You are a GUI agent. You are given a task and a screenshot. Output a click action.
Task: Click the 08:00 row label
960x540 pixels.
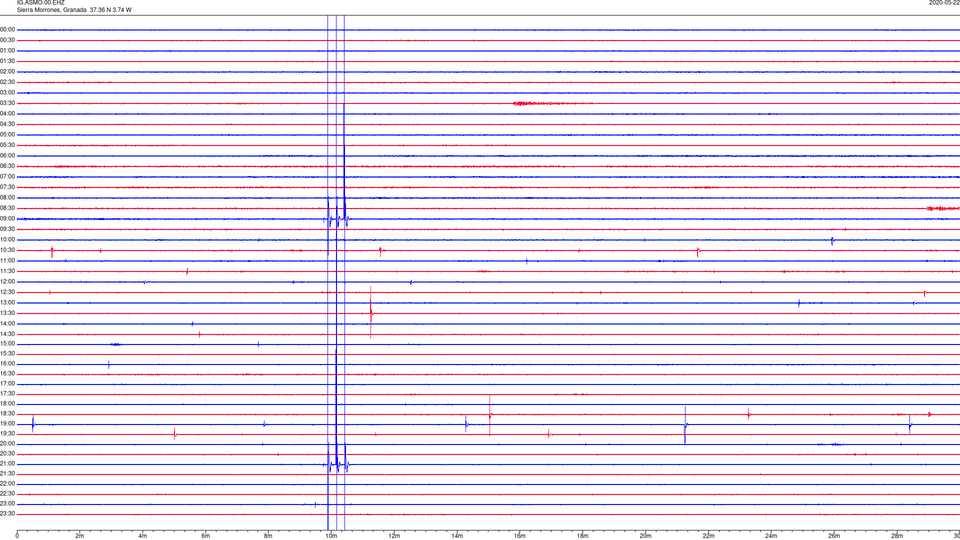tap(7, 197)
